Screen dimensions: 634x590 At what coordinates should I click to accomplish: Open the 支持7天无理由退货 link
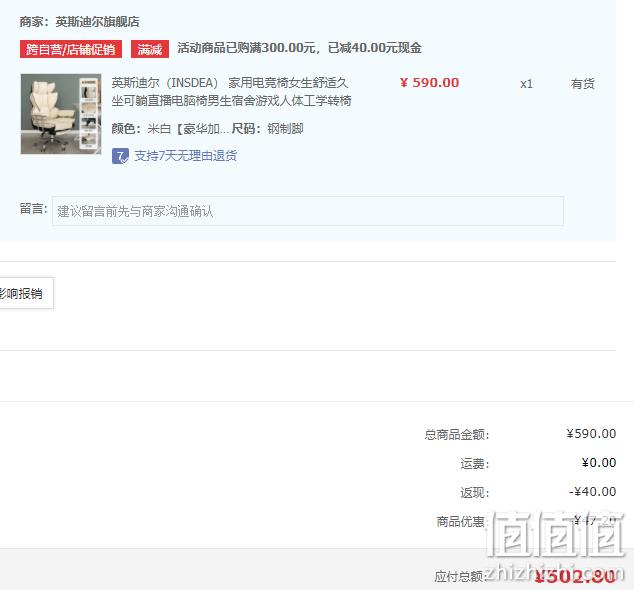186,156
